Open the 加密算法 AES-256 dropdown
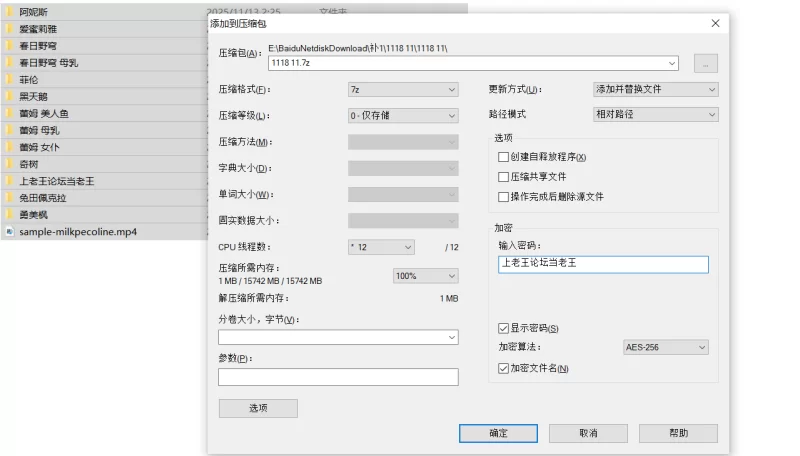800x456 pixels. coord(665,347)
